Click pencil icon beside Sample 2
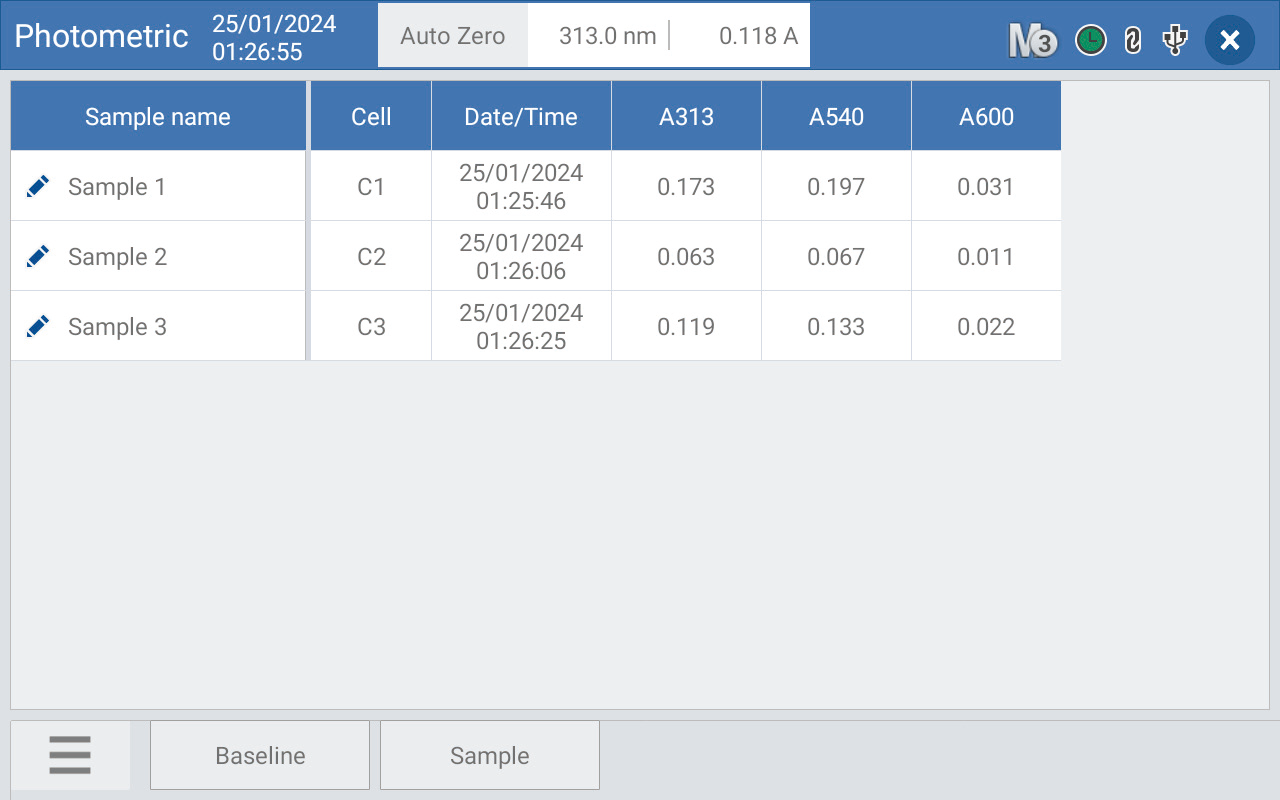This screenshot has width=1280, height=800. coord(38,256)
